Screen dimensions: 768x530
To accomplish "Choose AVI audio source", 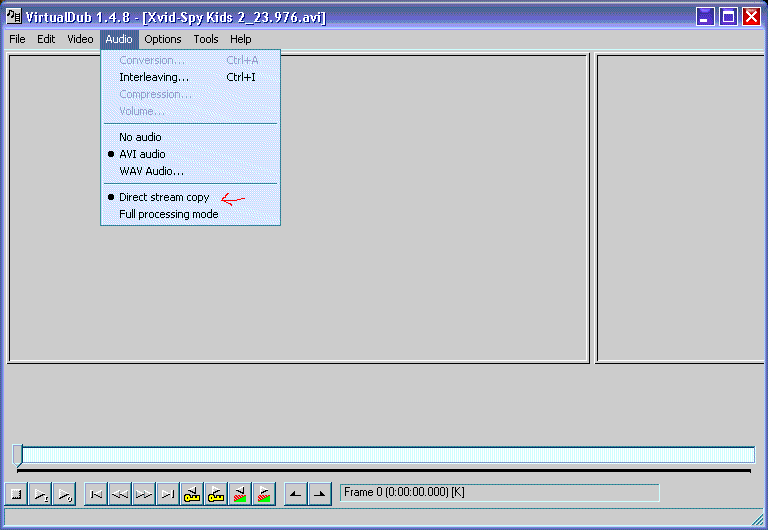I will click(x=190, y=154).
